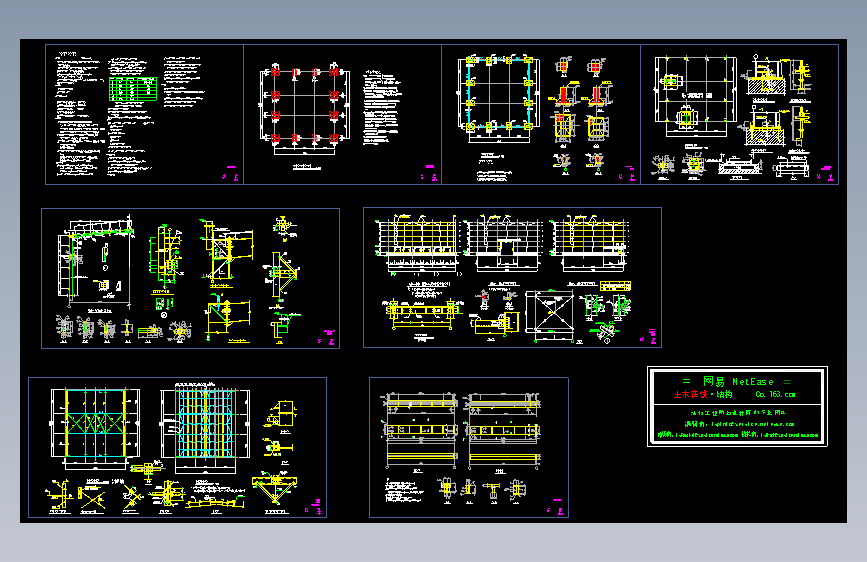Image resolution: width=867 pixels, height=562 pixels.
Task: Open the foundation plan sheet with hatched sections
Action: [x=739, y=115]
